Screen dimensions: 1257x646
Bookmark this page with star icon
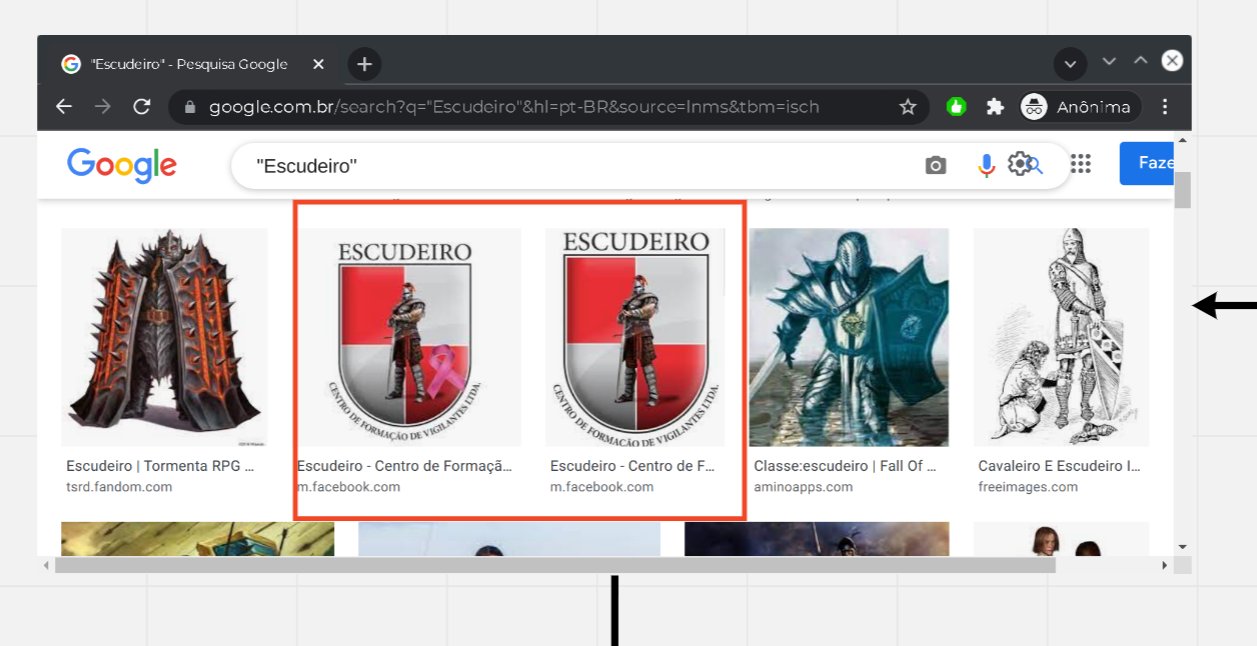point(907,107)
